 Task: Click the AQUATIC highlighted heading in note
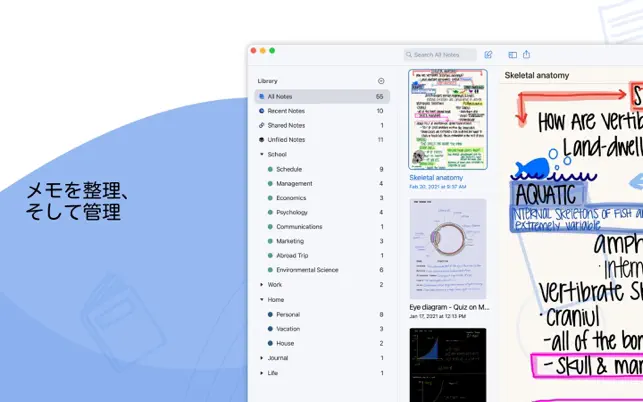pyautogui.click(x=545, y=194)
